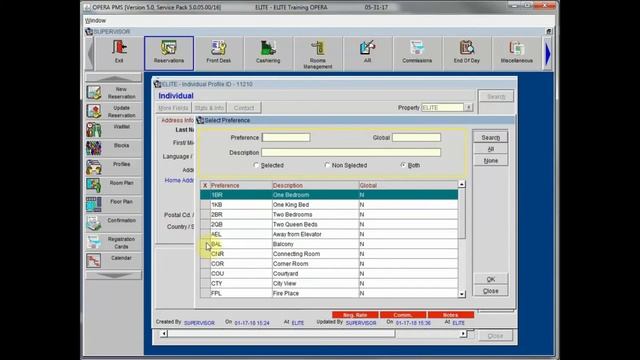This screenshot has width=640, height=360.
Task: Click the Comm. red indicator
Action: [403, 315]
